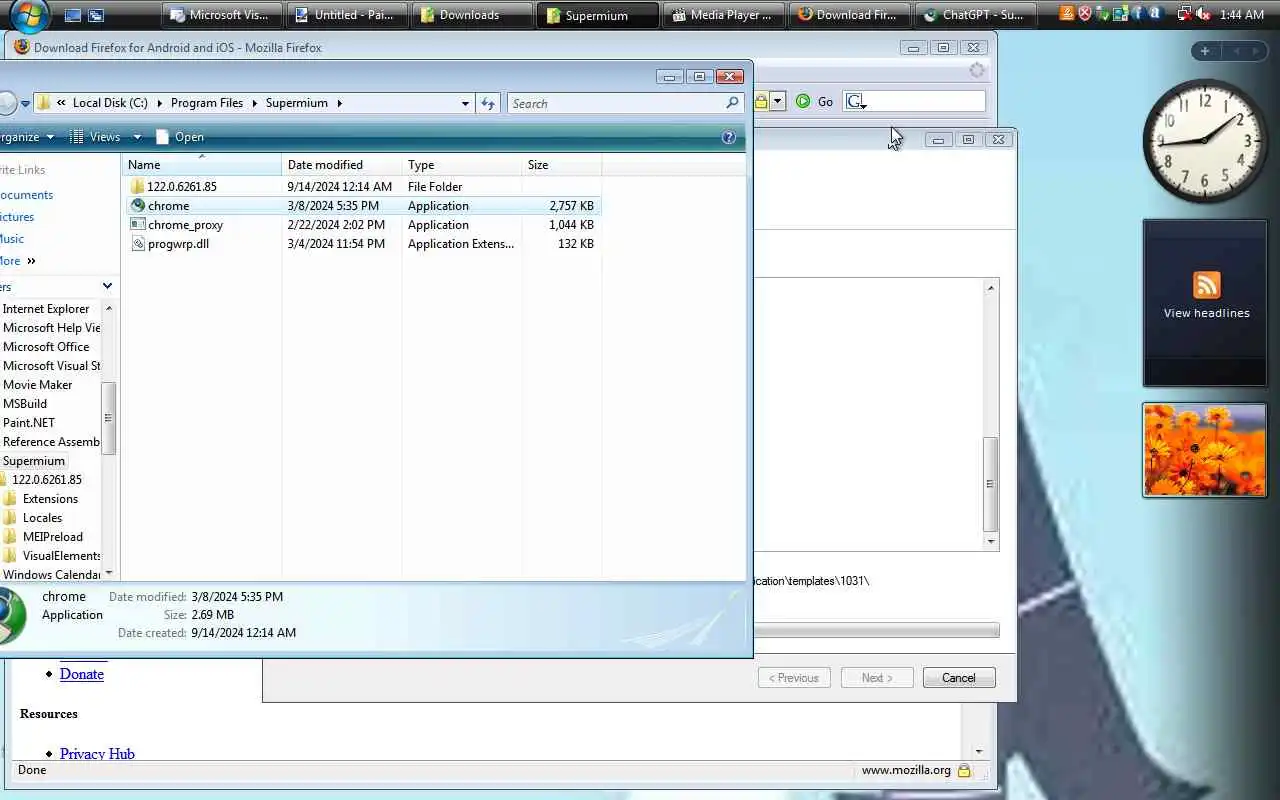Open the Views dropdown arrow
This screenshot has width=1280, height=800.
137,137
